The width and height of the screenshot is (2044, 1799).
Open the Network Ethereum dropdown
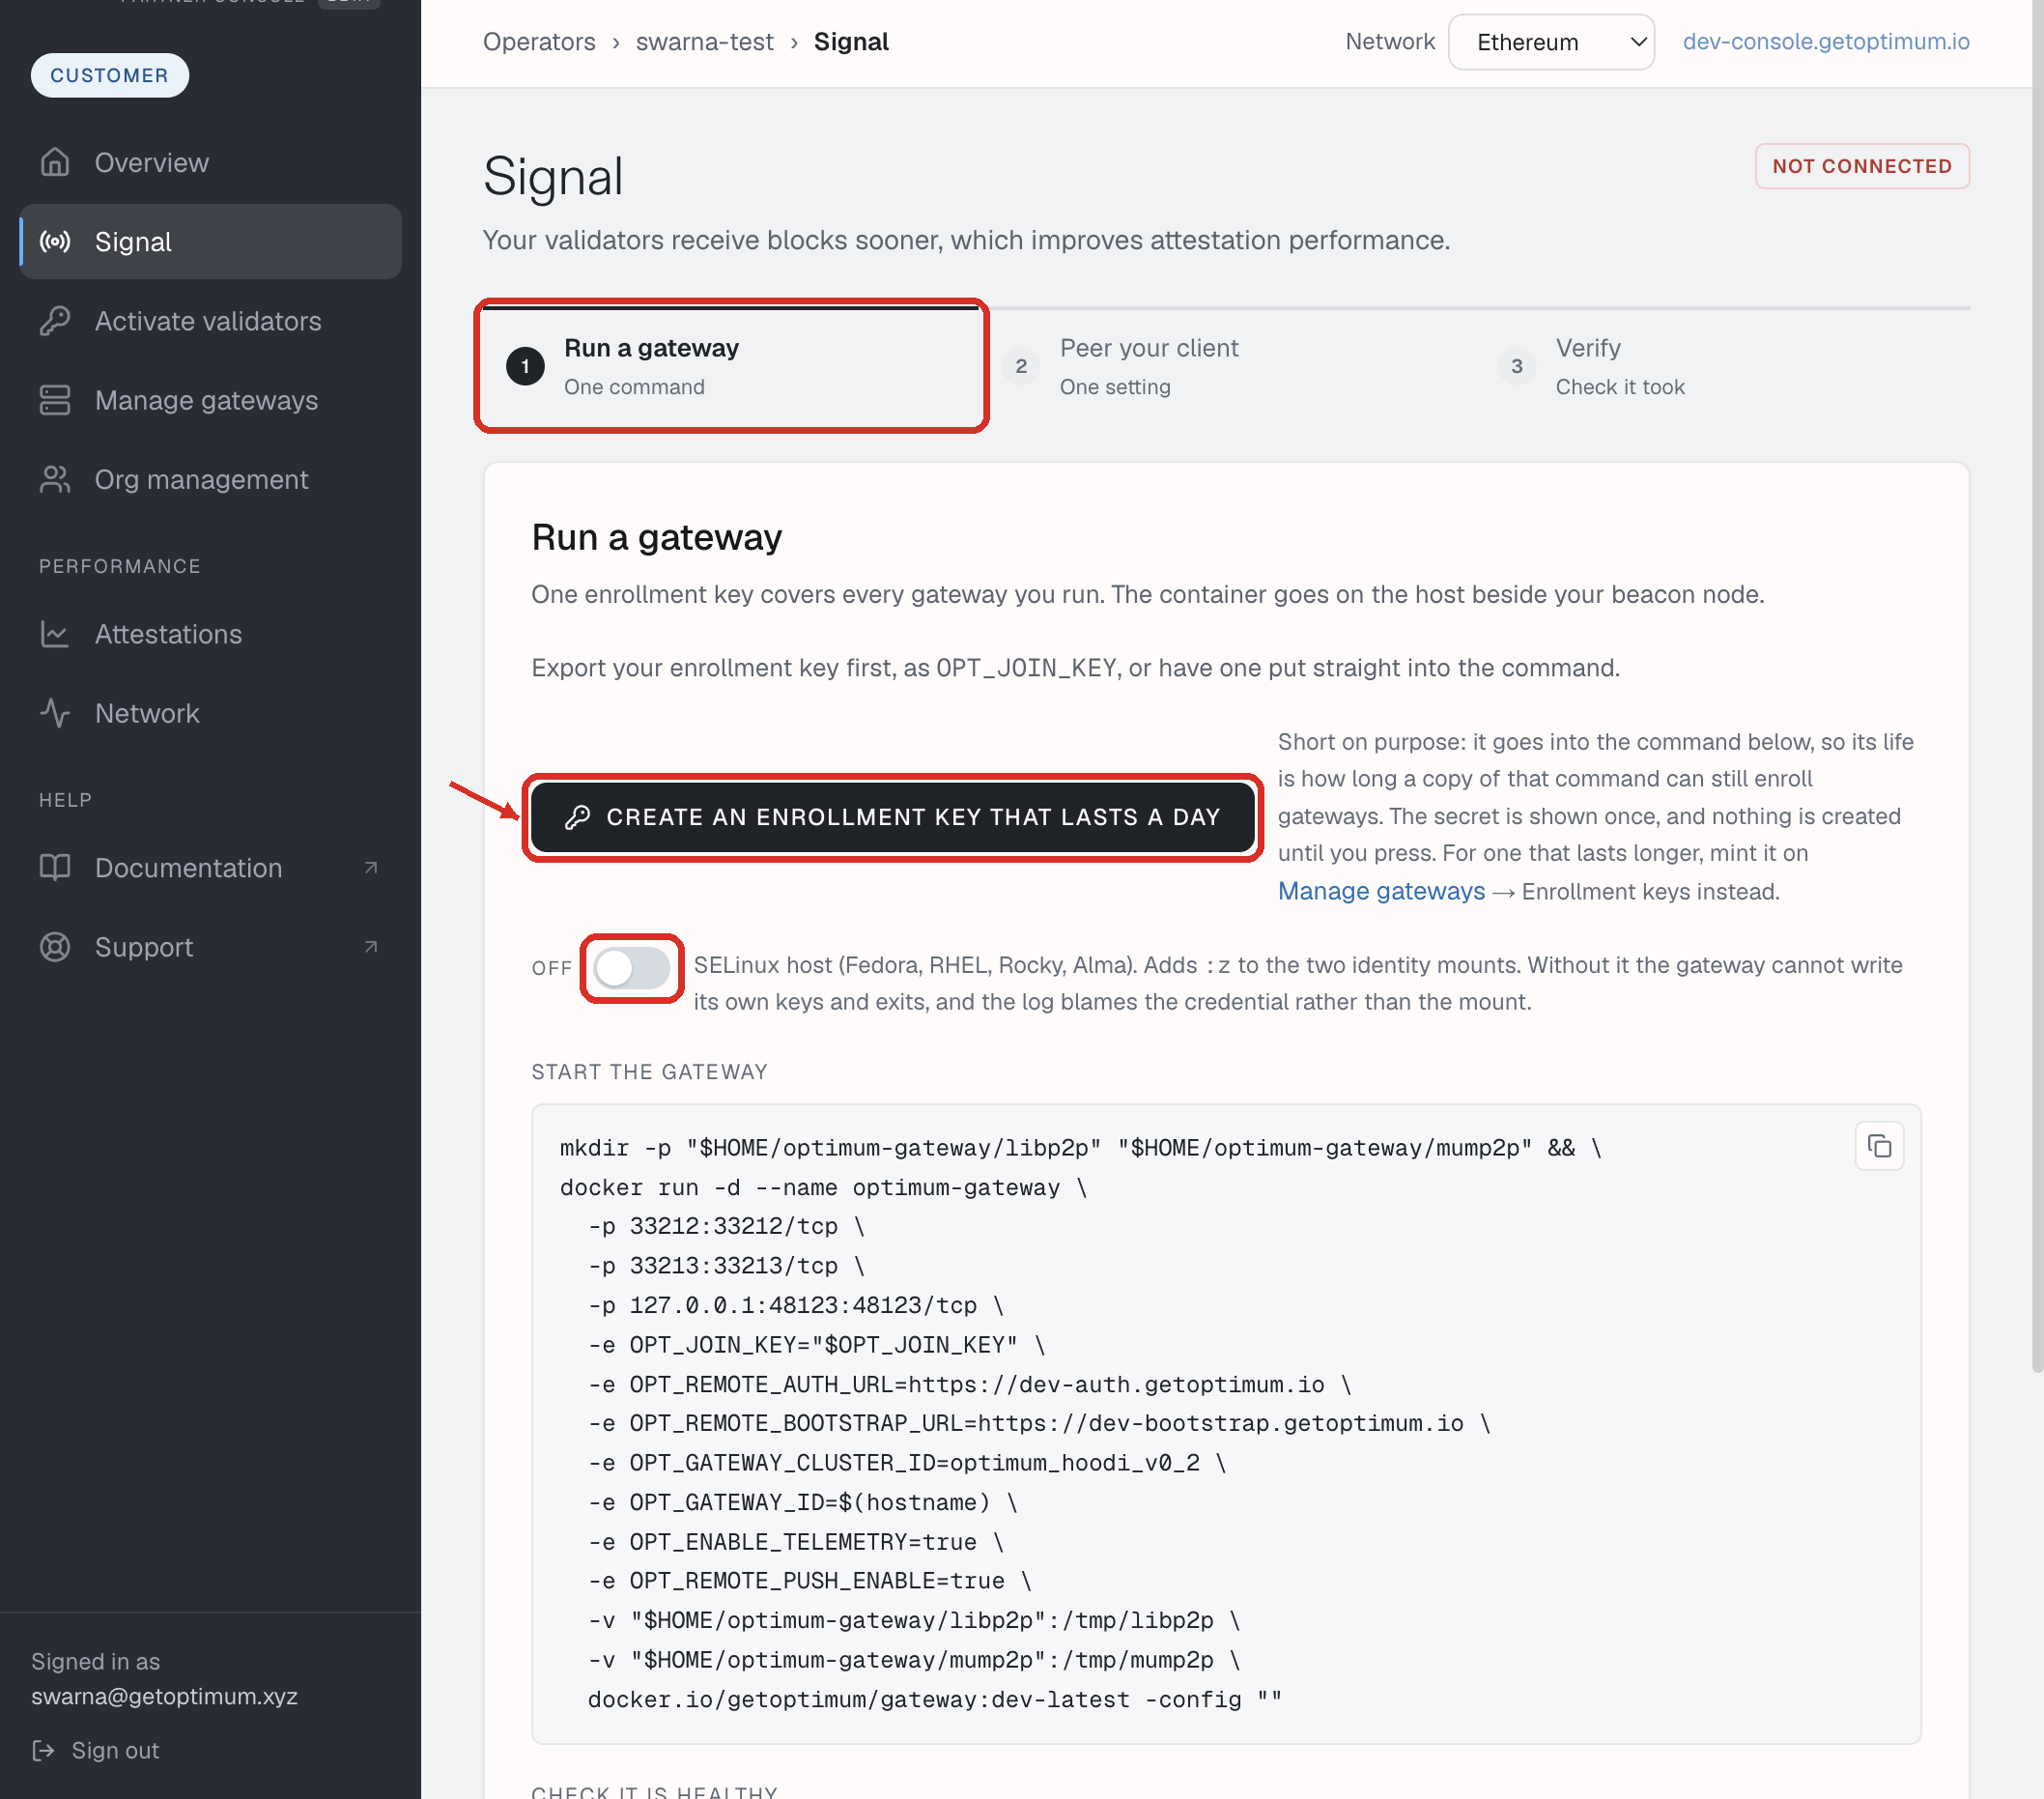(x=1551, y=42)
